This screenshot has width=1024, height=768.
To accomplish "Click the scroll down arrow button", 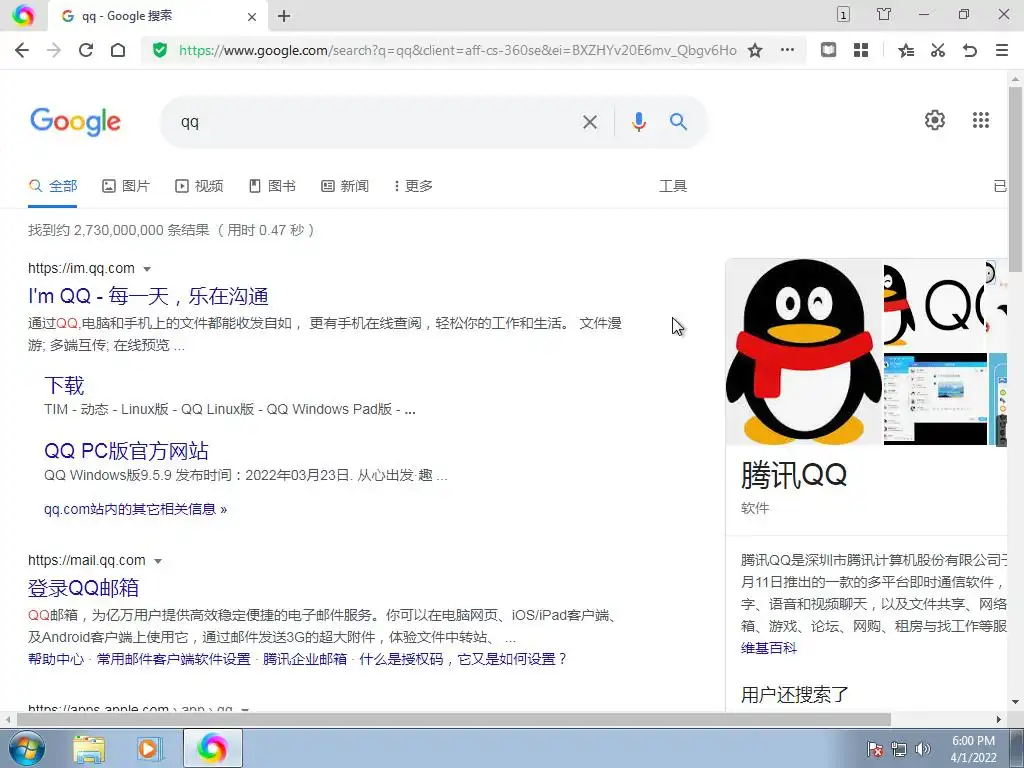I will (x=1015, y=703).
